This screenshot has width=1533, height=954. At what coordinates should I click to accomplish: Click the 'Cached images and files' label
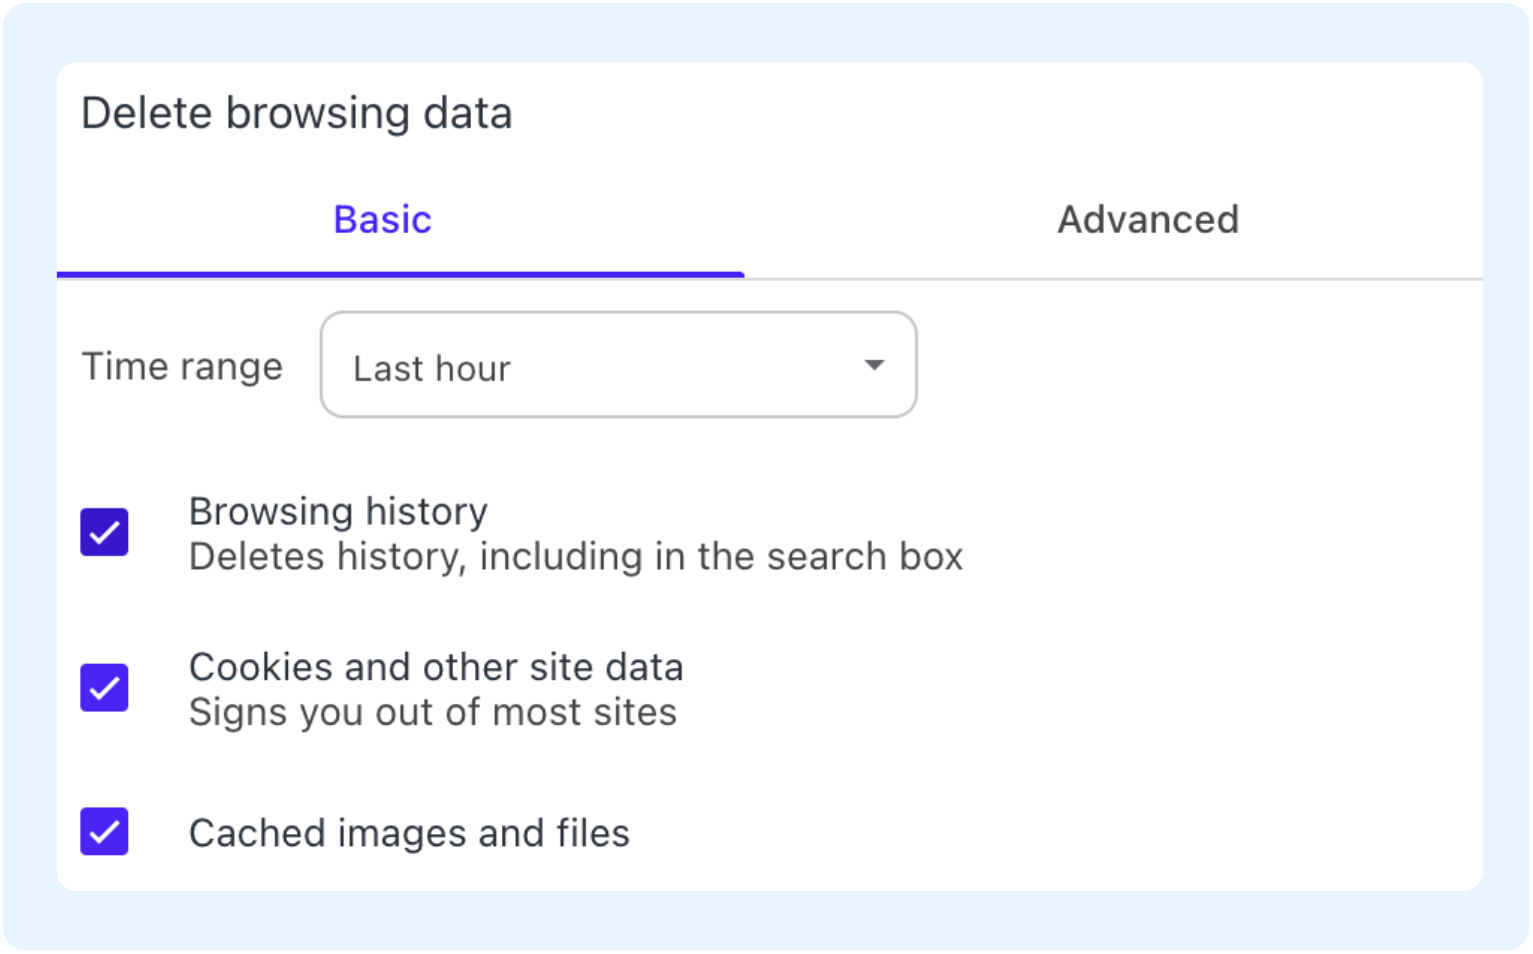coord(409,833)
